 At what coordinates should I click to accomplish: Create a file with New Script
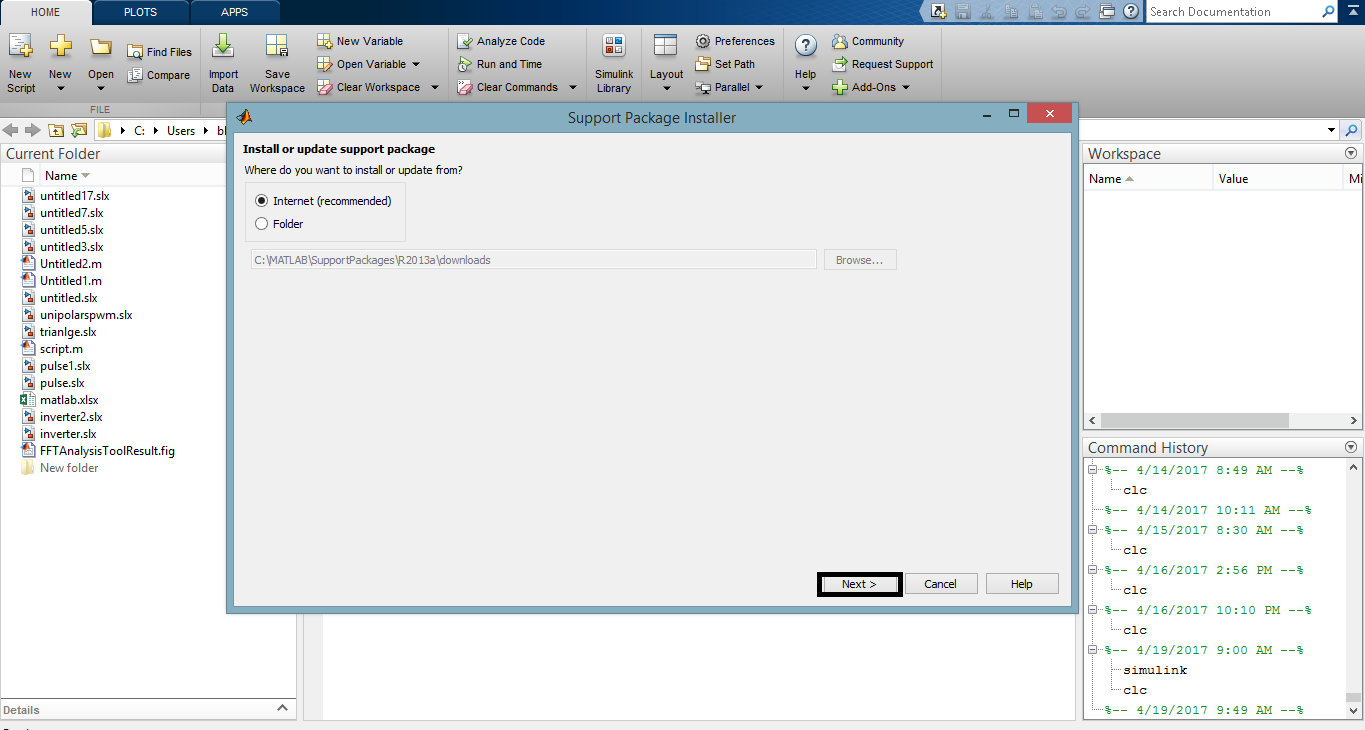[20, 62]
